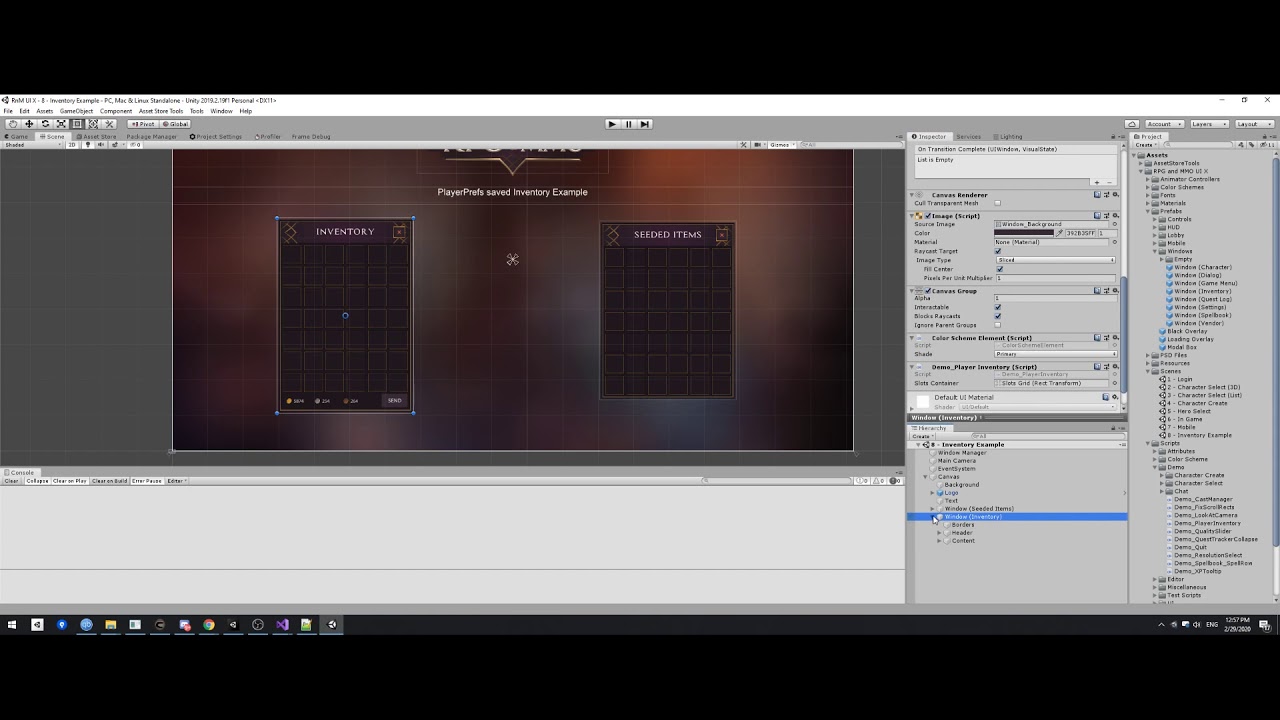Screen dimensions: 1280x720
Task: Close the Inventory window with its X icon
Action: point(399,232)
